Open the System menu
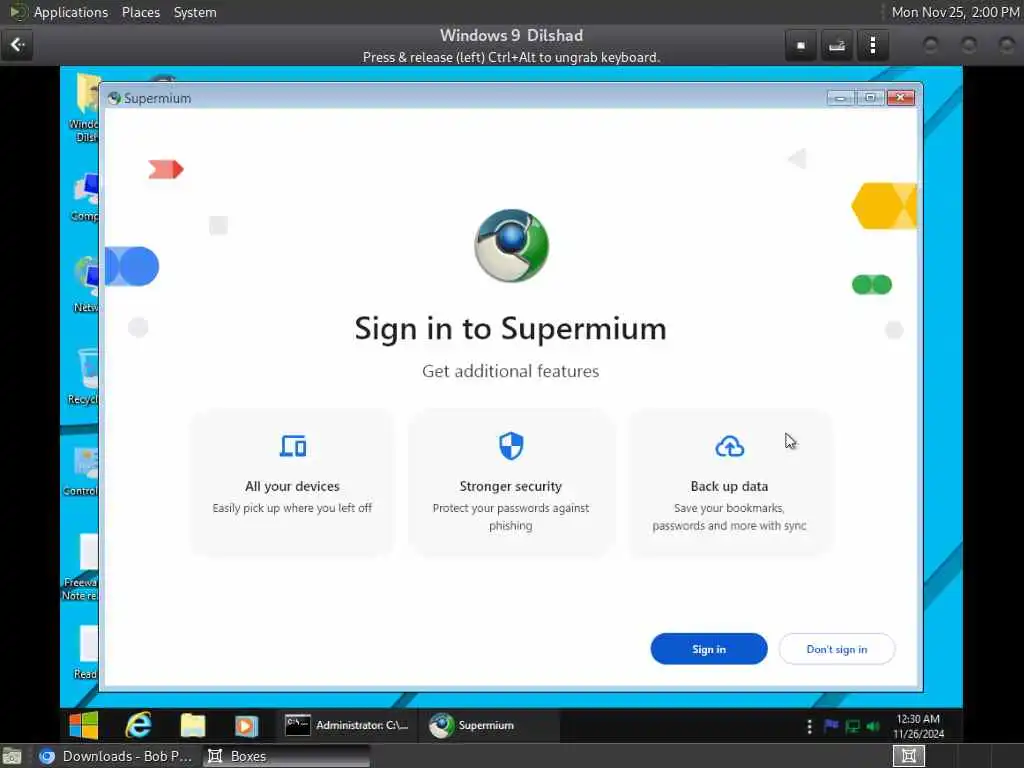 (195, 12)
